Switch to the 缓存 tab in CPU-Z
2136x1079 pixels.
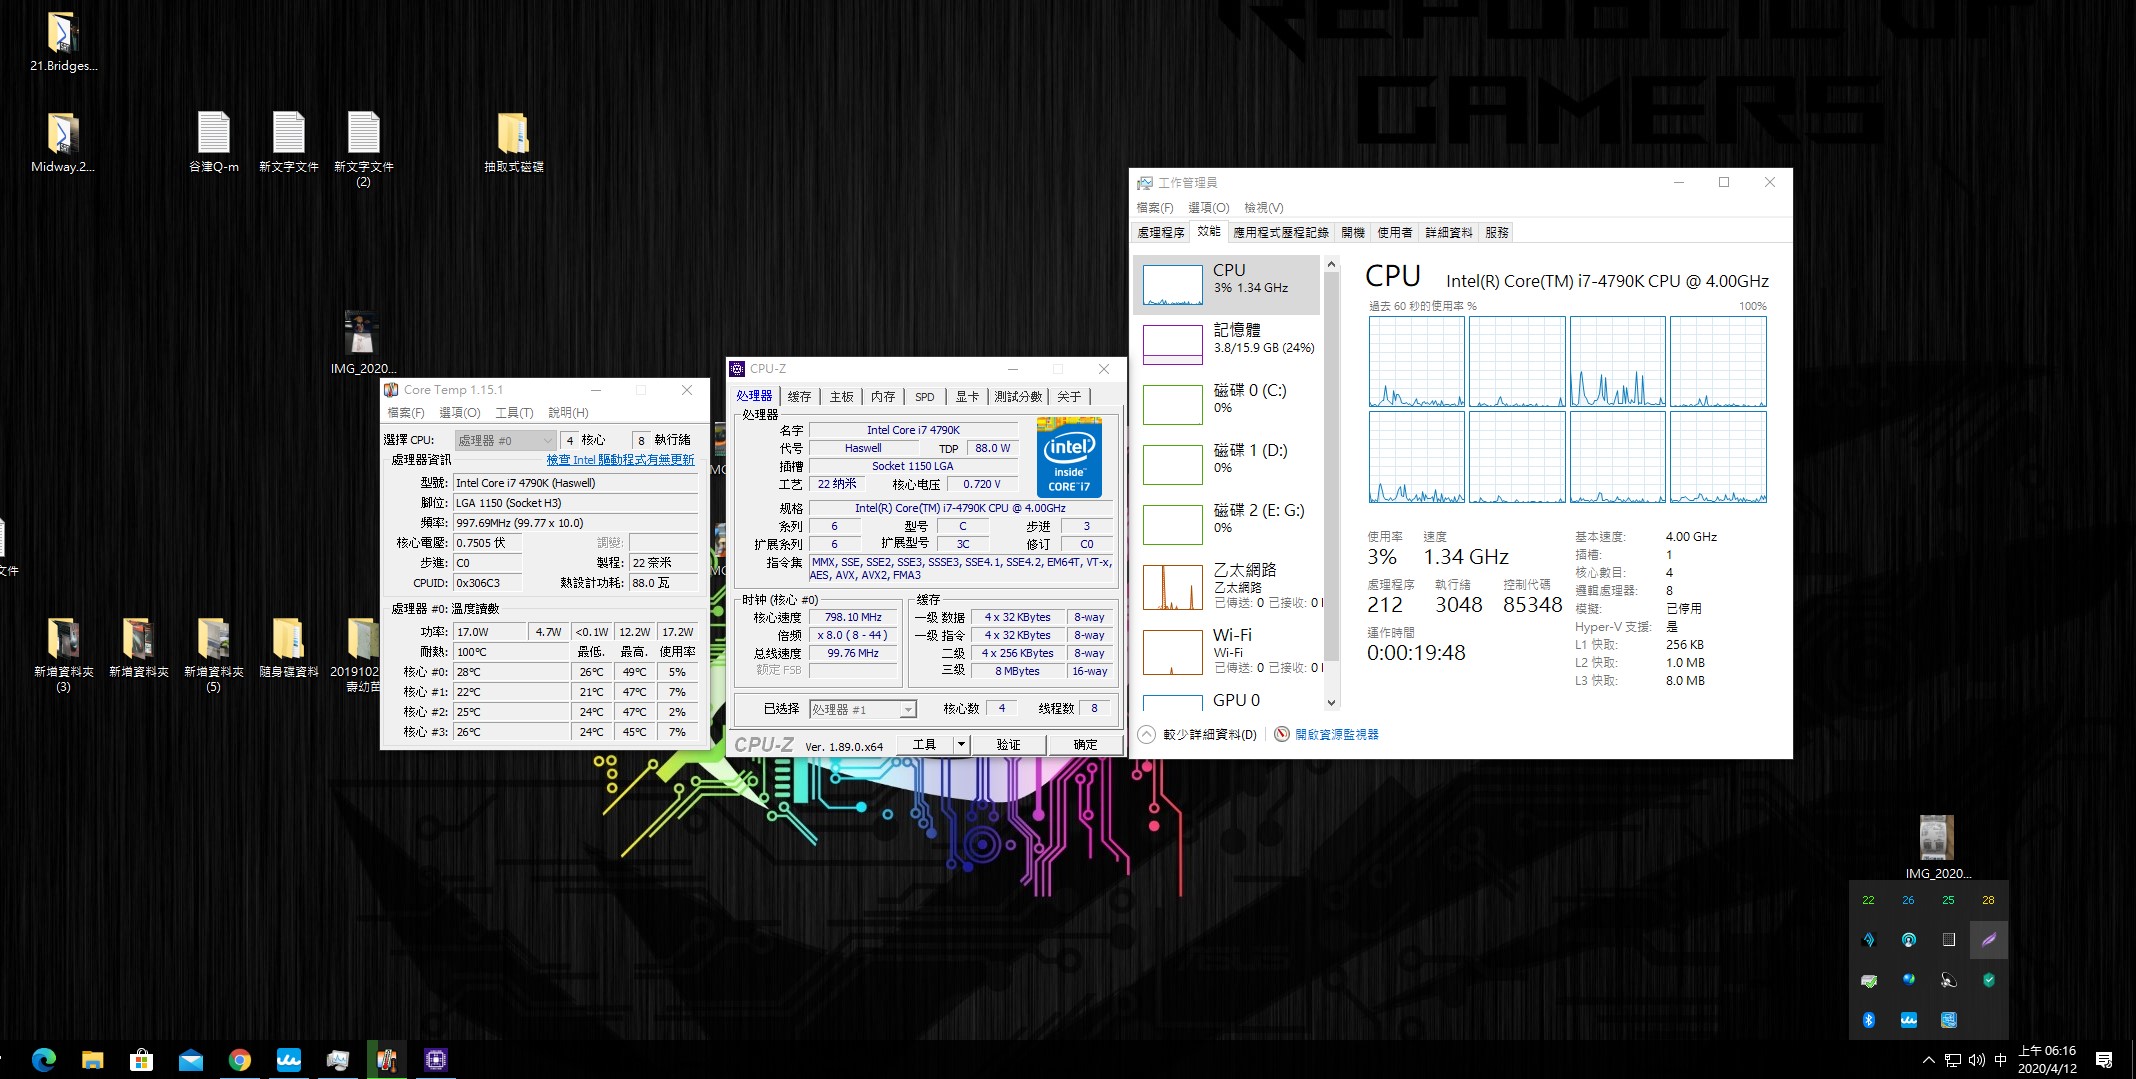(799, 397)
